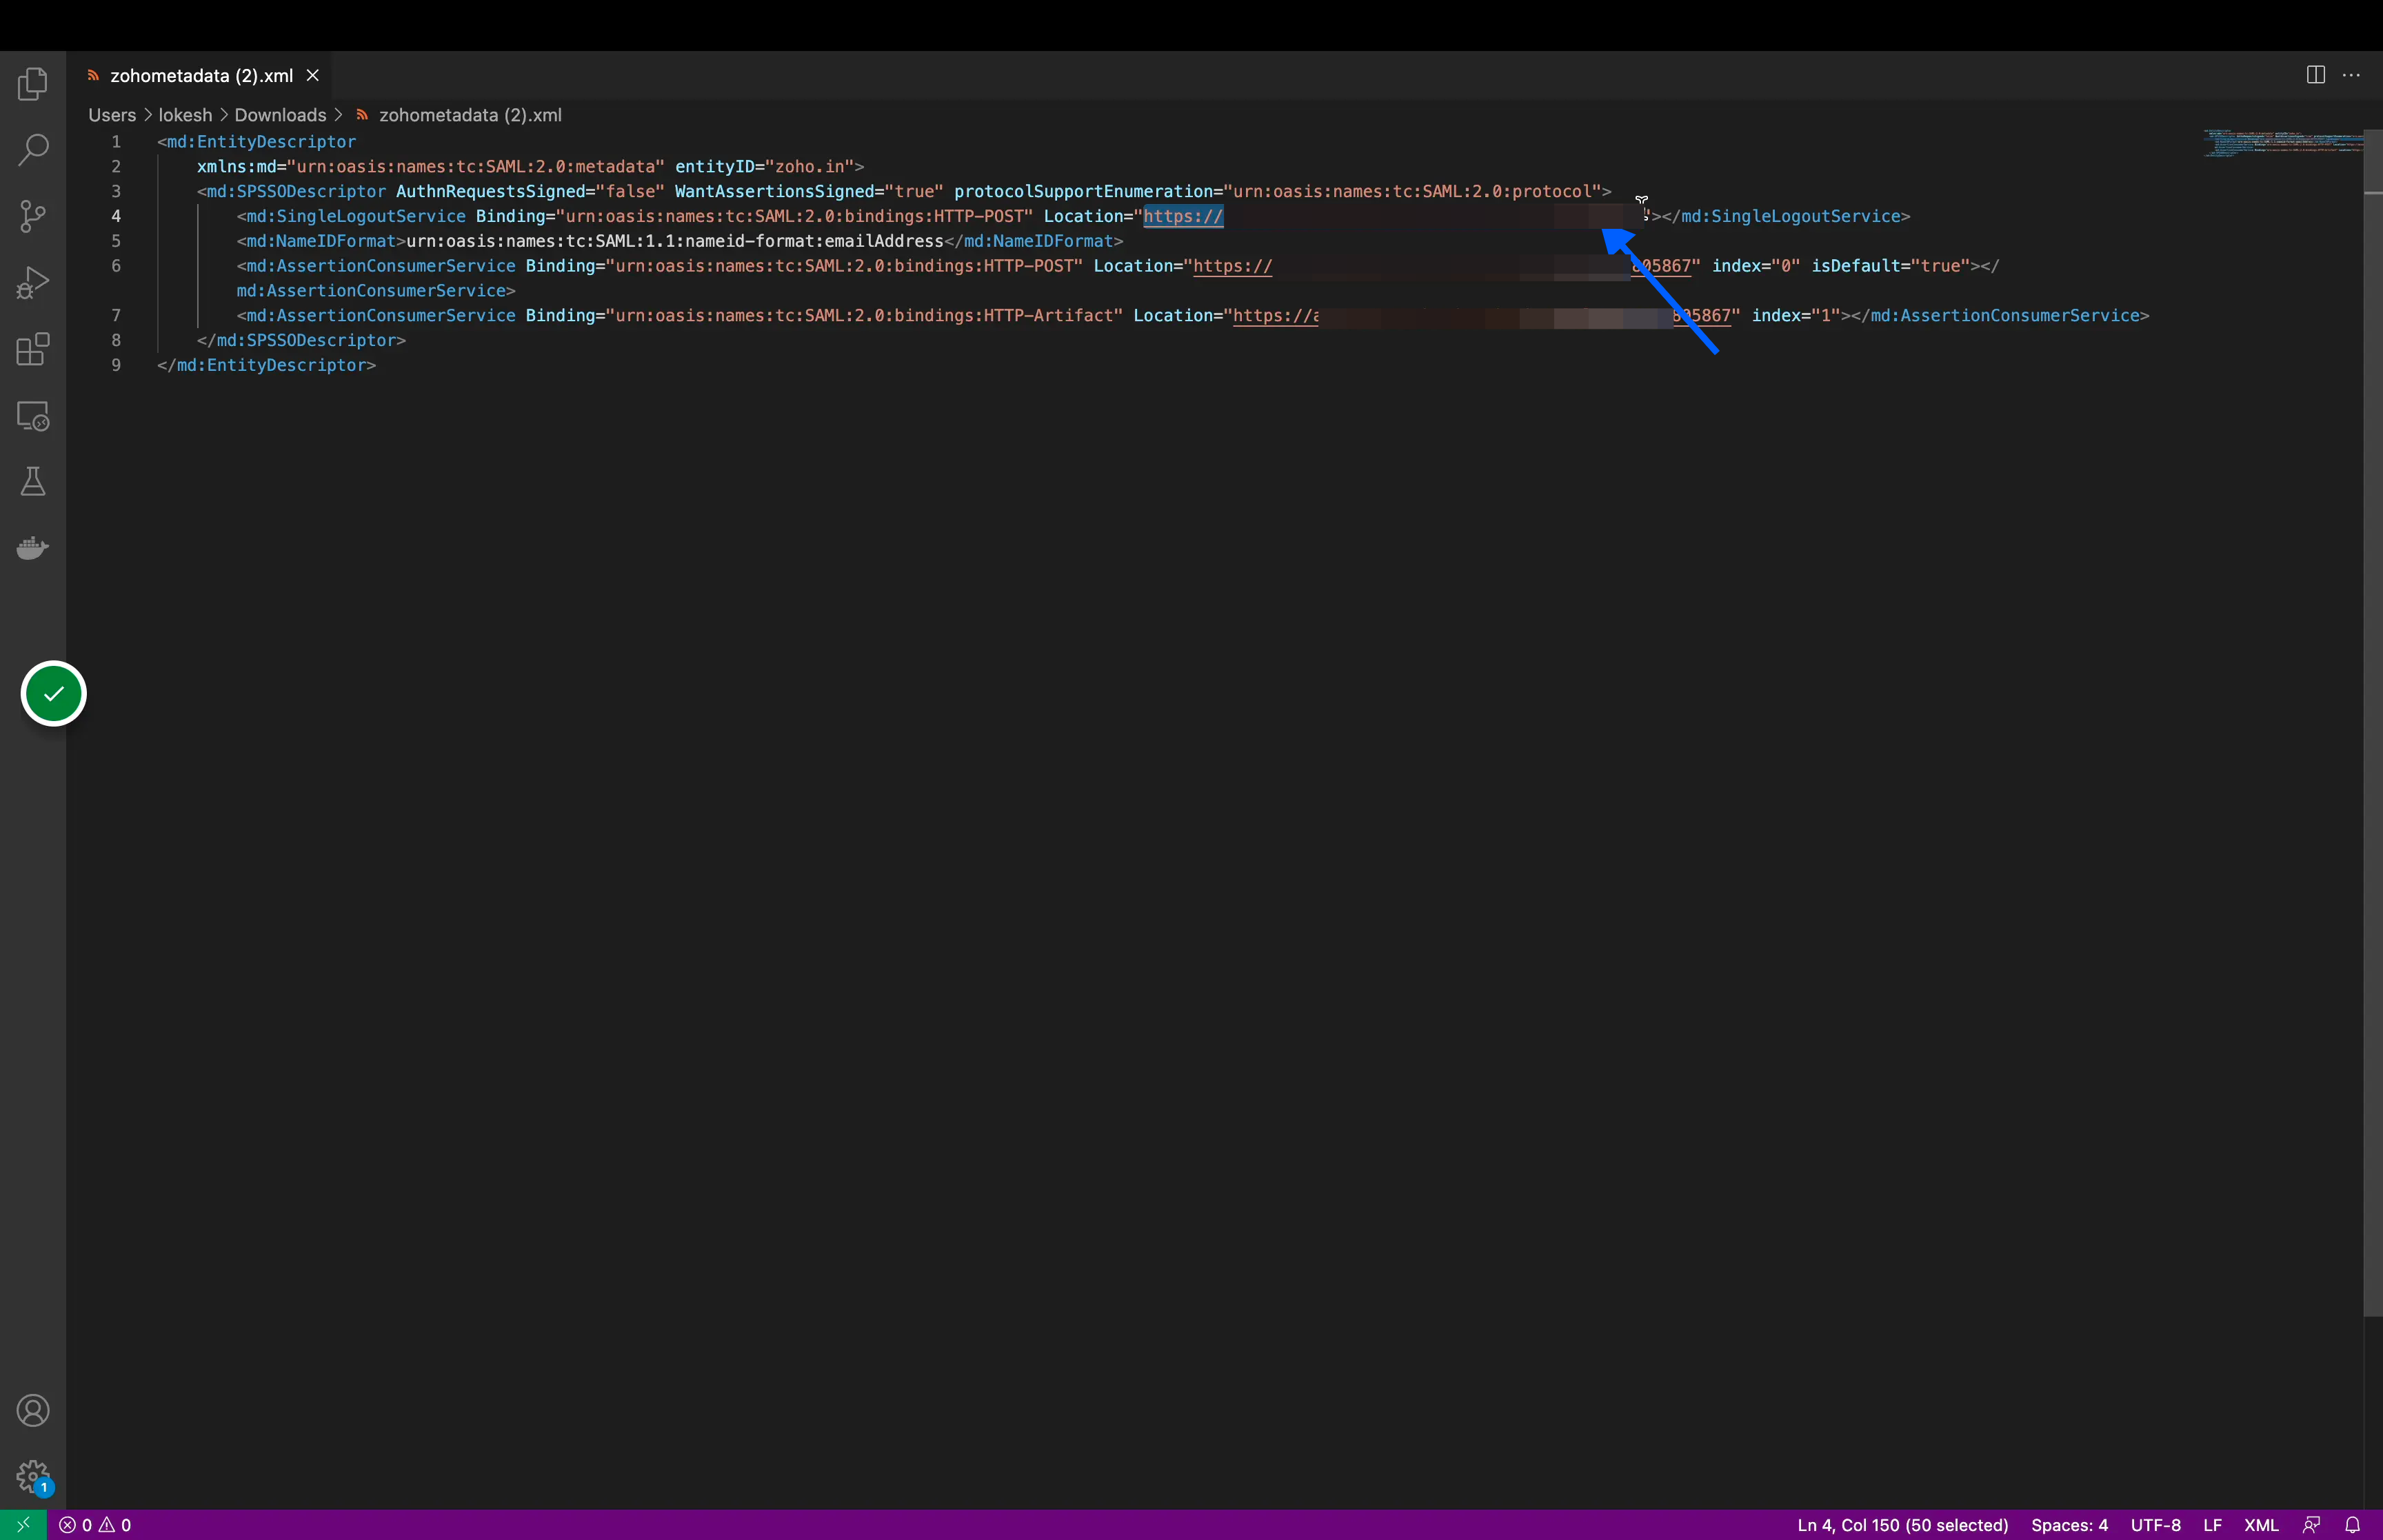Viewport: 2383px width, 1540px height.
Task: Open the https:// link on line 6
Action: pos(1232,266)
